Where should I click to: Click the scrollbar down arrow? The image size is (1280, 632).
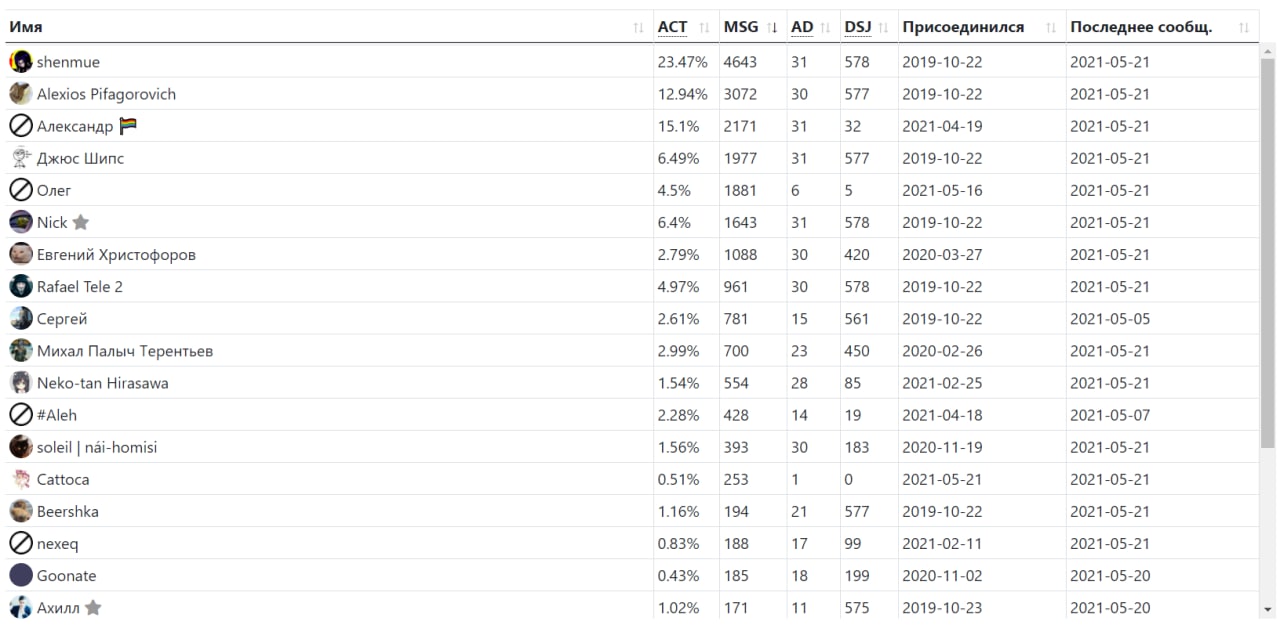point(1268,609)
